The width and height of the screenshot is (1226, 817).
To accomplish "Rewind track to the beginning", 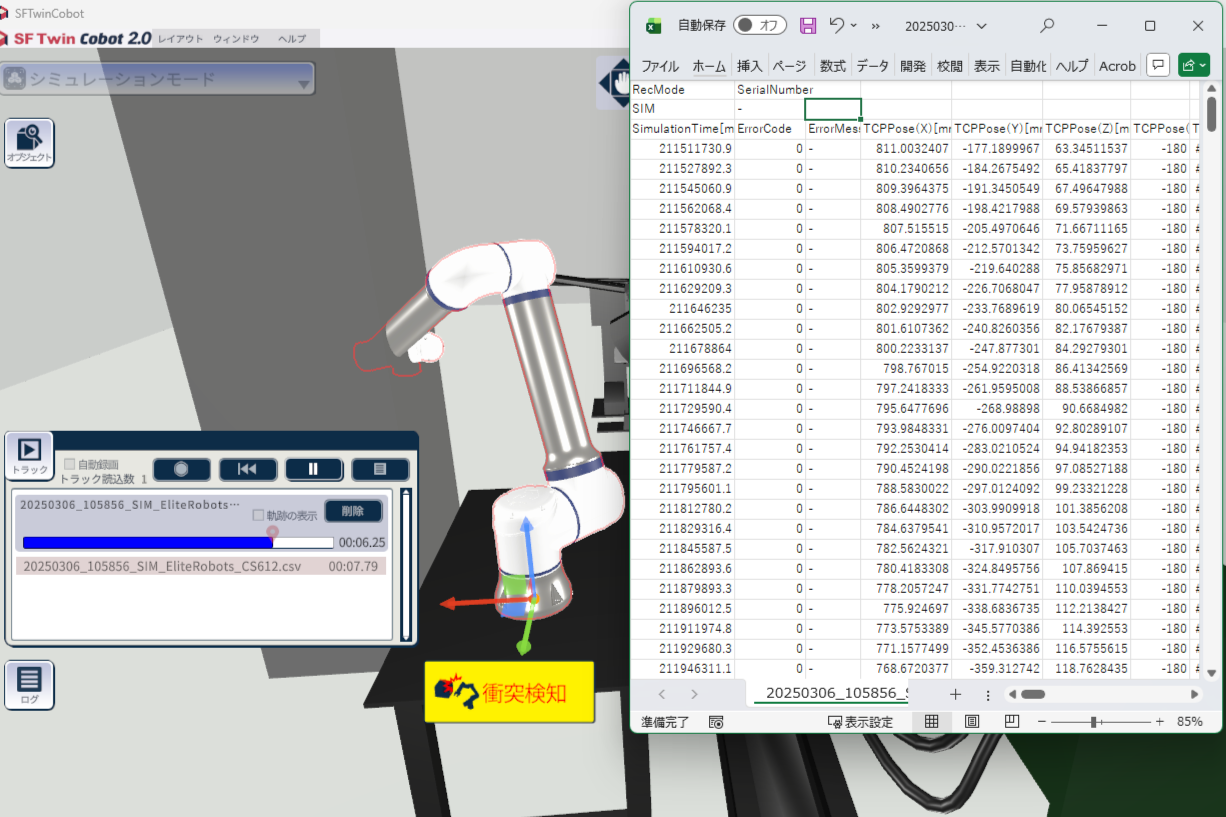I will click(x=247, y=469).
